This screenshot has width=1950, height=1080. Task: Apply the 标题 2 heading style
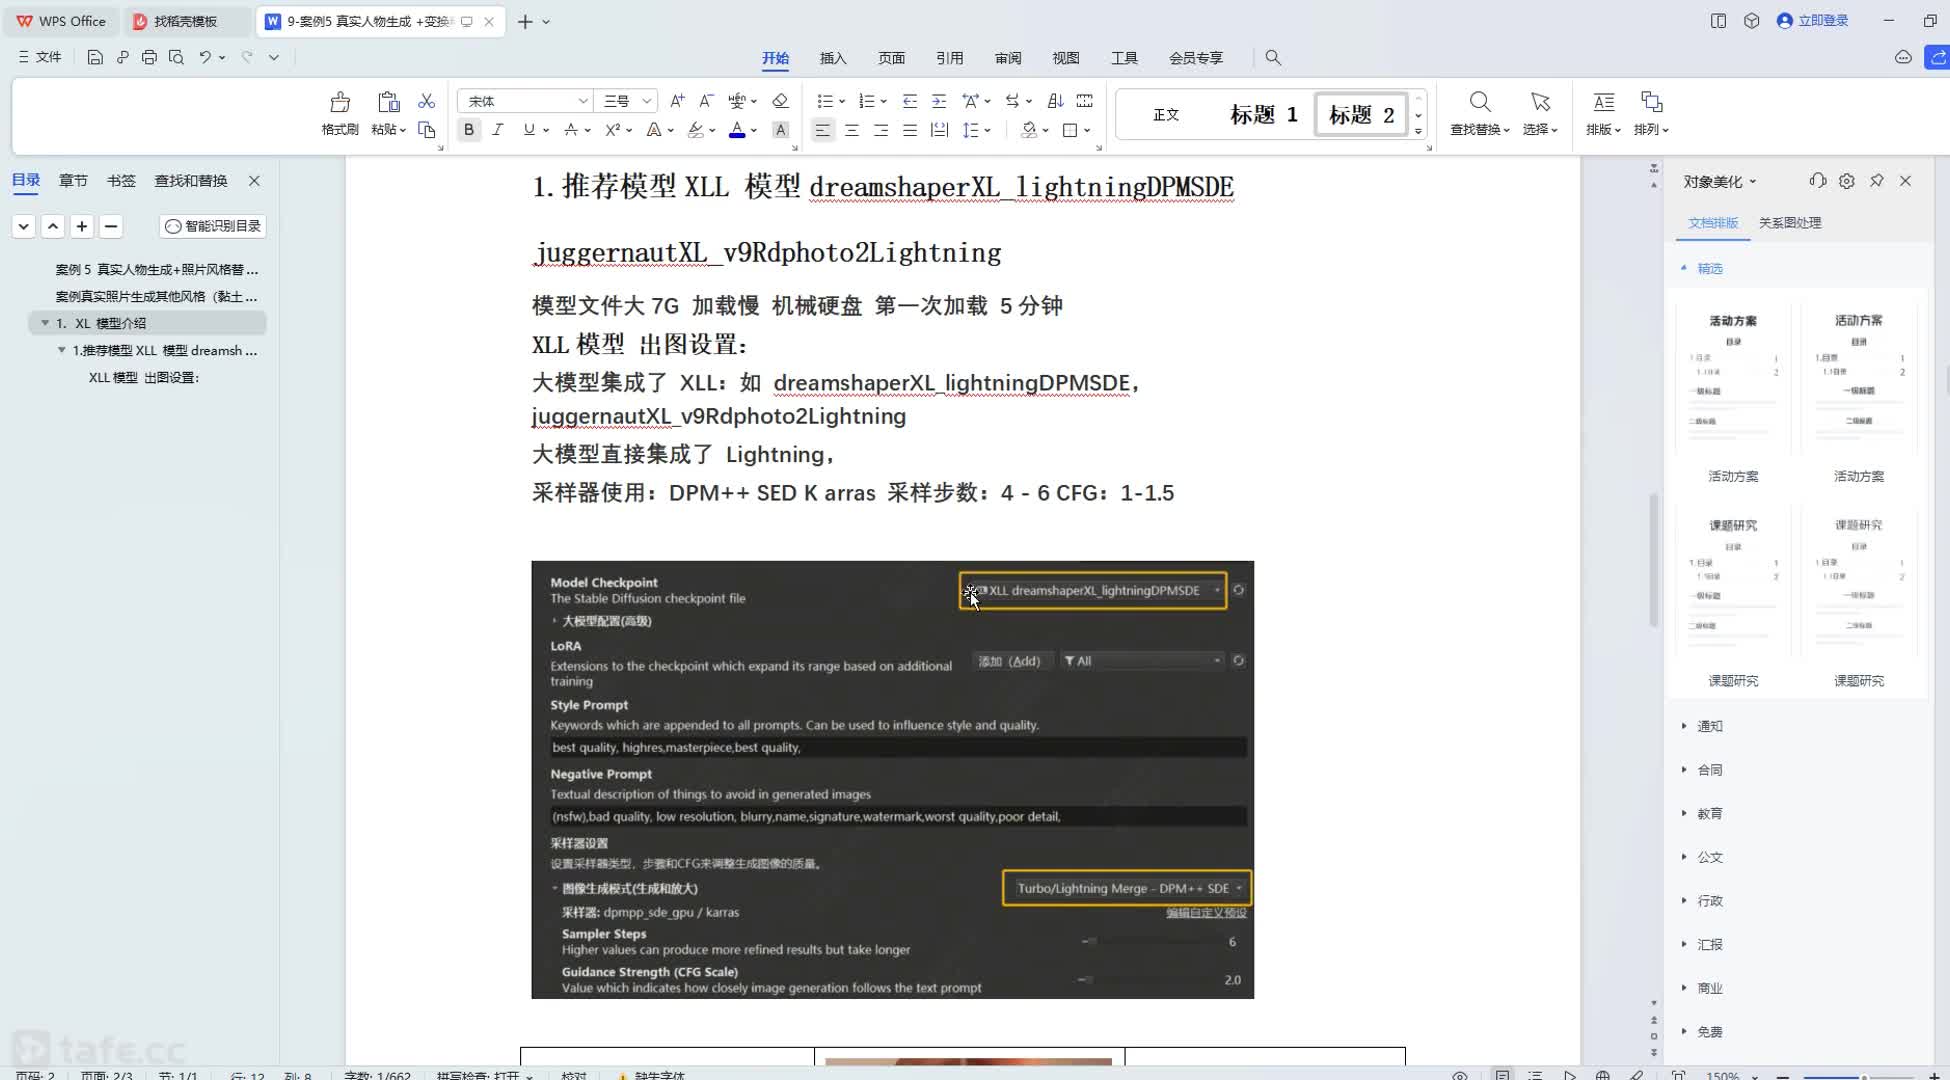coord(1361,115)
